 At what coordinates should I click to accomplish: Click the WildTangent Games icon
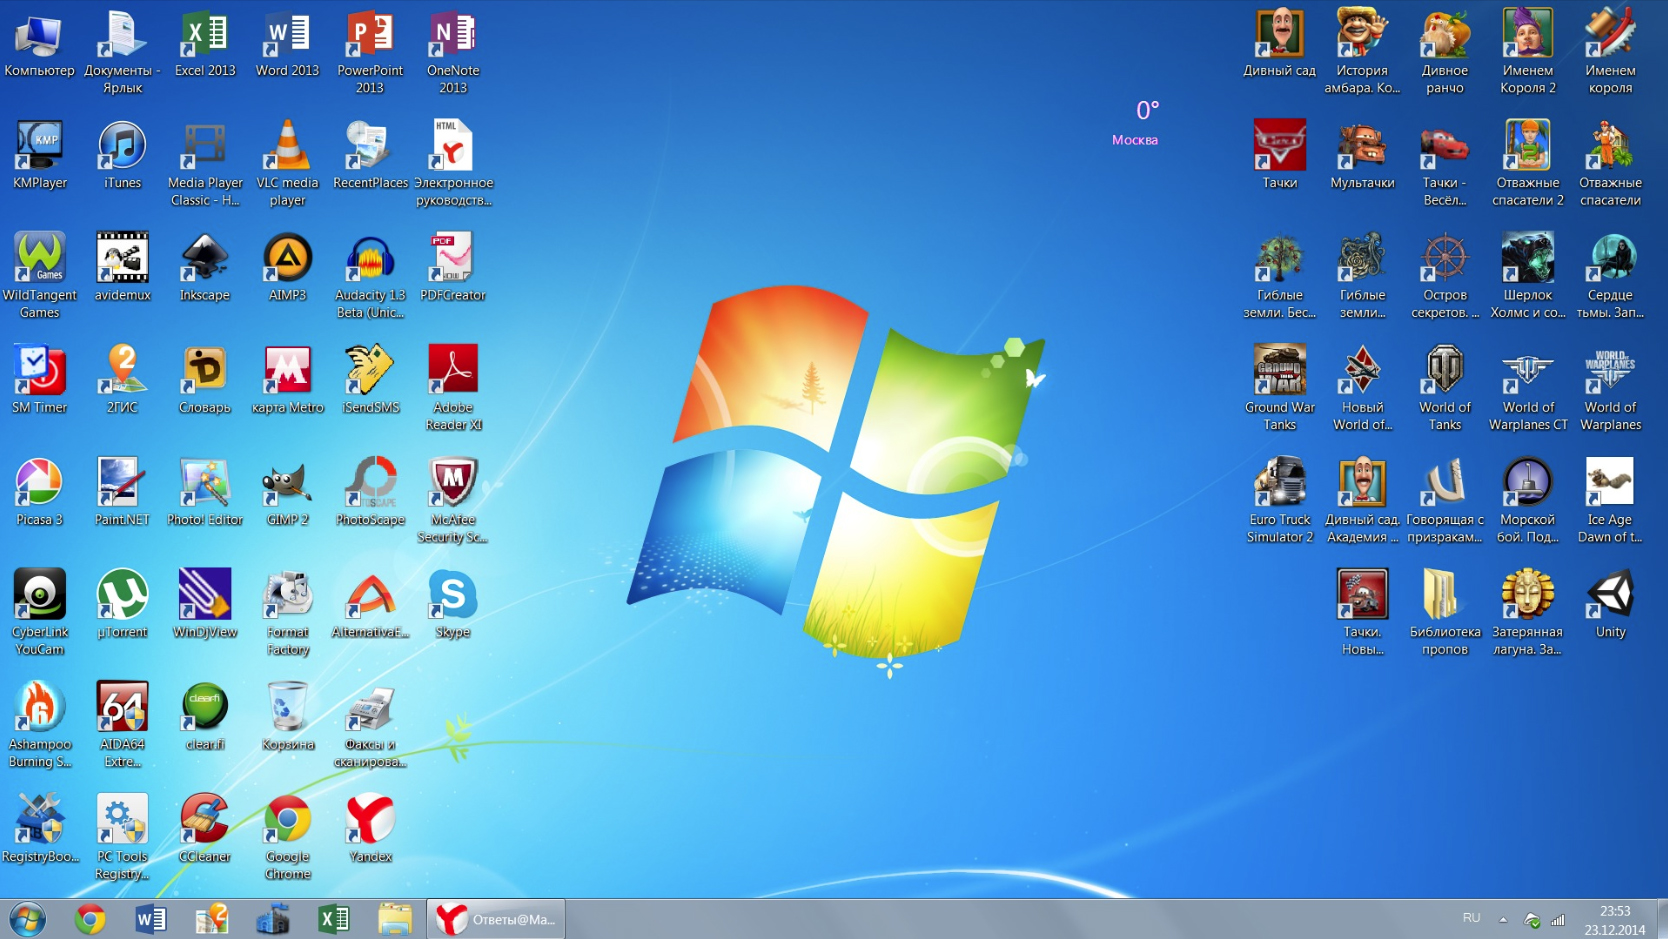[39, 277]
